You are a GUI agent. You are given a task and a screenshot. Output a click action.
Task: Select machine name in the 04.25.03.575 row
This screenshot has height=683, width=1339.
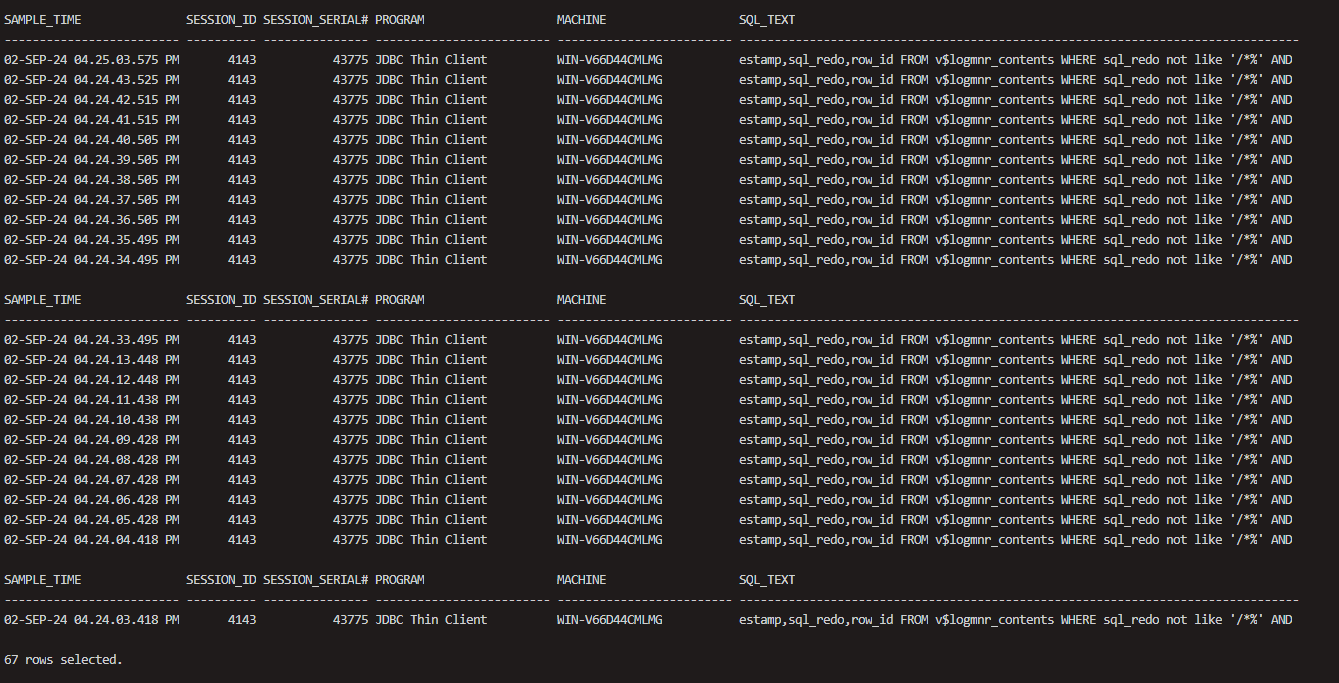click(609, 60)
